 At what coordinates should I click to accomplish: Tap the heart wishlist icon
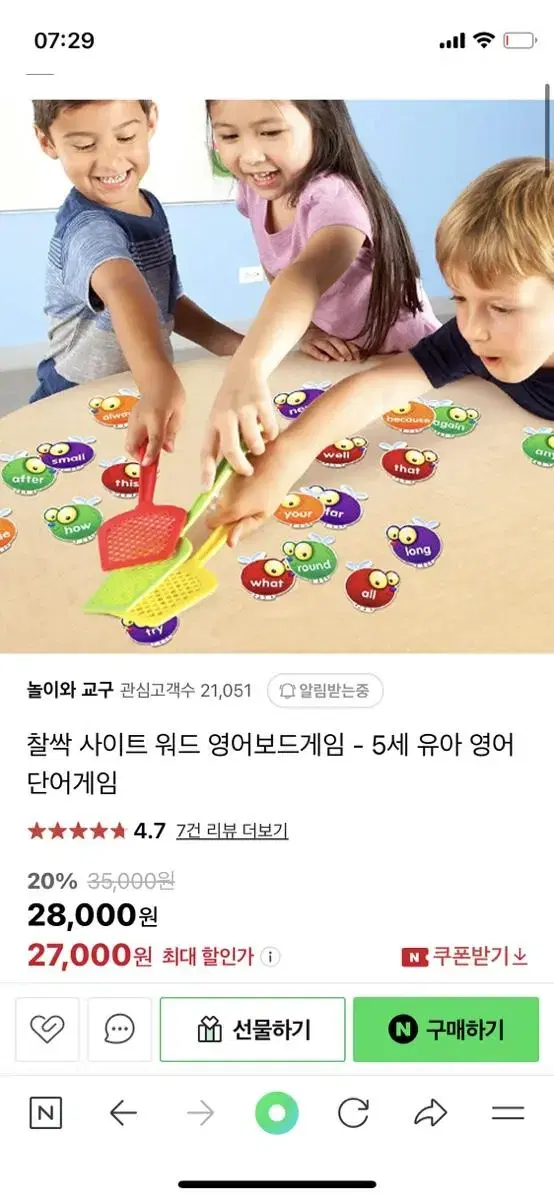pos(47,1029)
